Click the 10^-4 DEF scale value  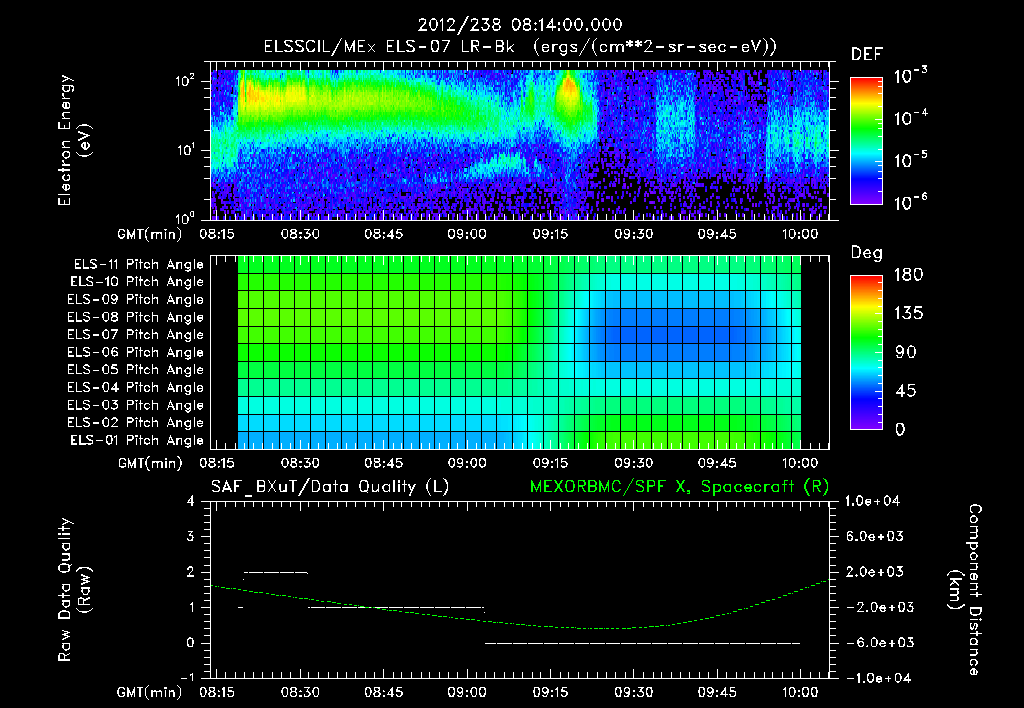tap(910, 118)
